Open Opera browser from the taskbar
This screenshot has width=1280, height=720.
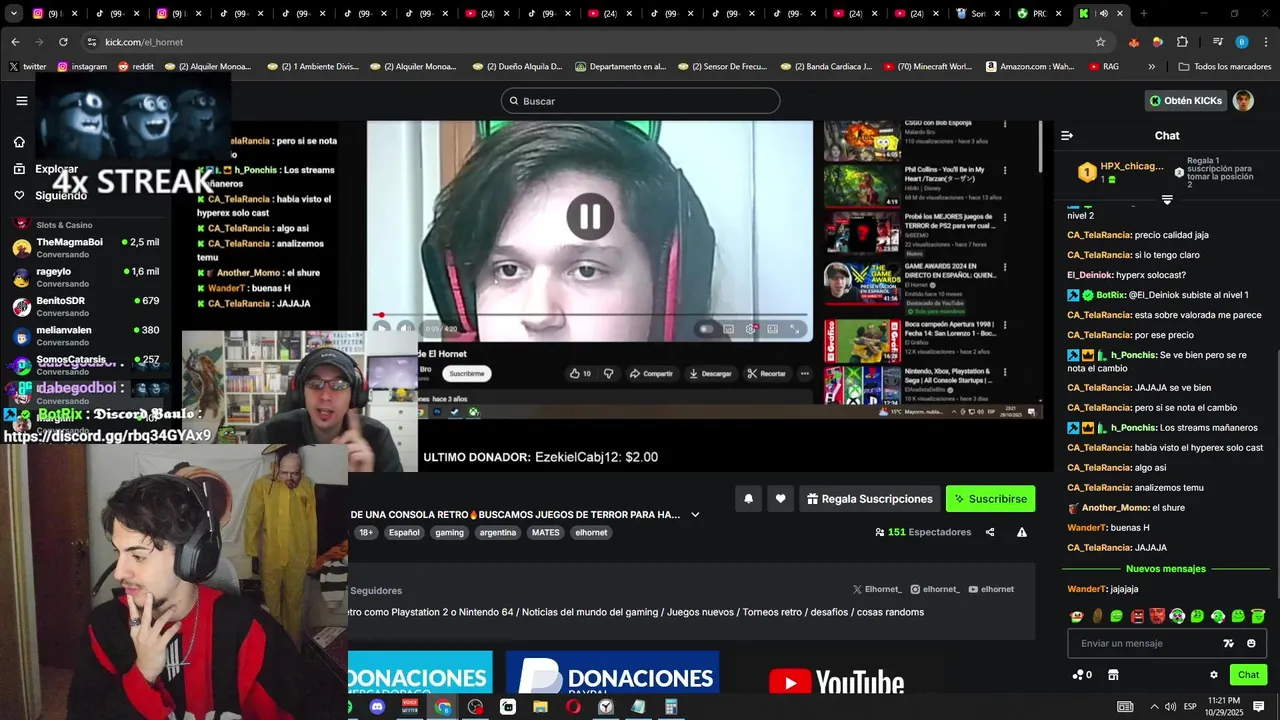pyautogui.click(x=573, y=707)
